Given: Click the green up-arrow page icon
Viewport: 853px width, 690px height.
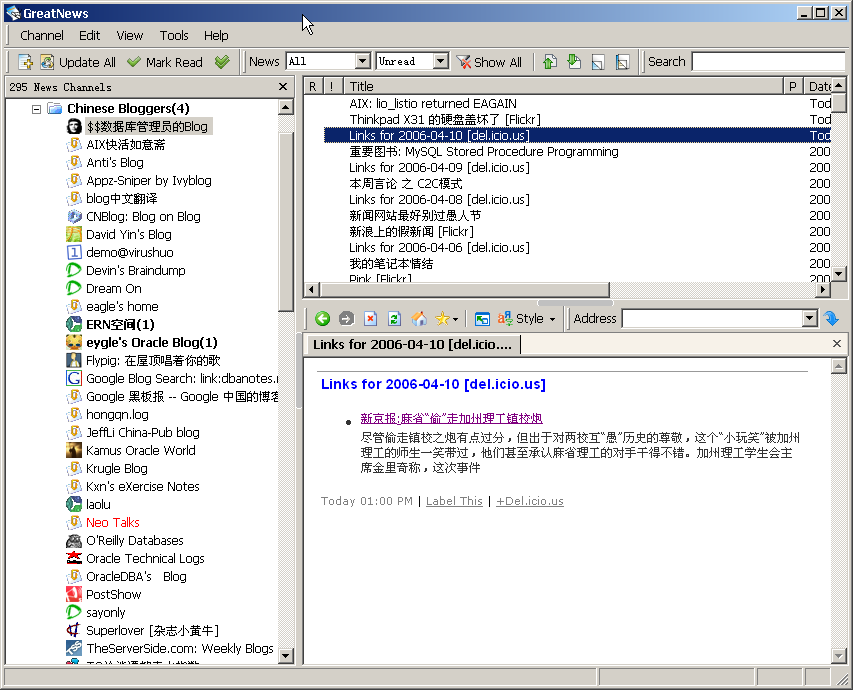Looking at the screenshot, I should pyautogui.click(x=550, y=62).
